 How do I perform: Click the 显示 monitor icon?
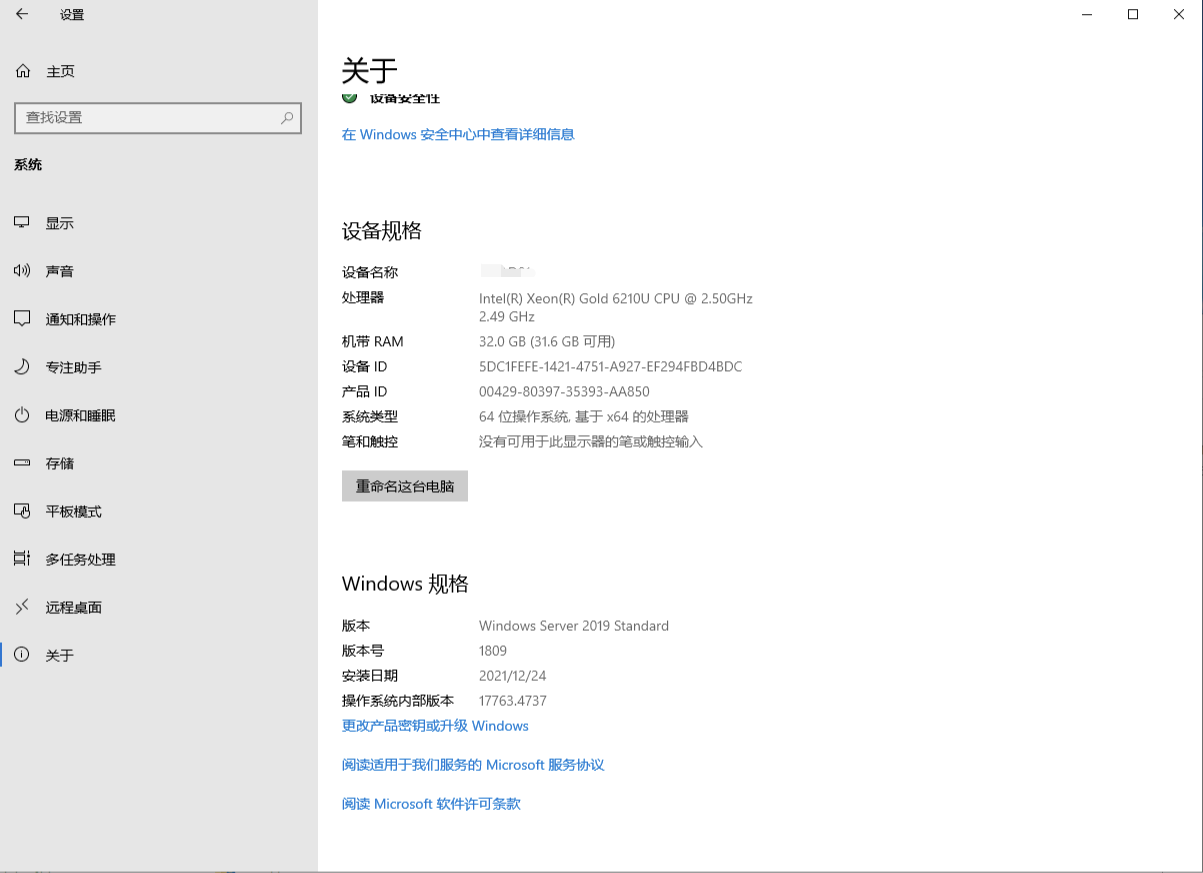22,223
